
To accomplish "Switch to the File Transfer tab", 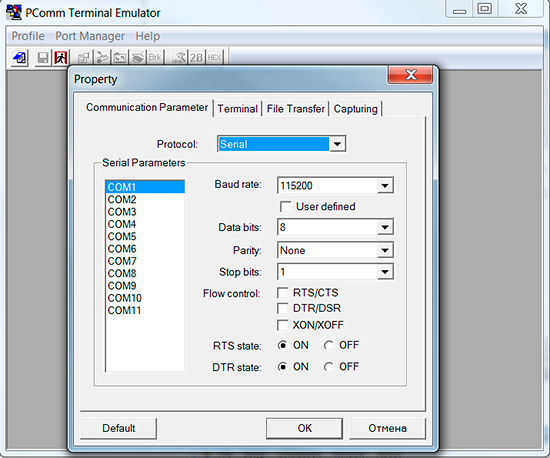I will 296,109.
